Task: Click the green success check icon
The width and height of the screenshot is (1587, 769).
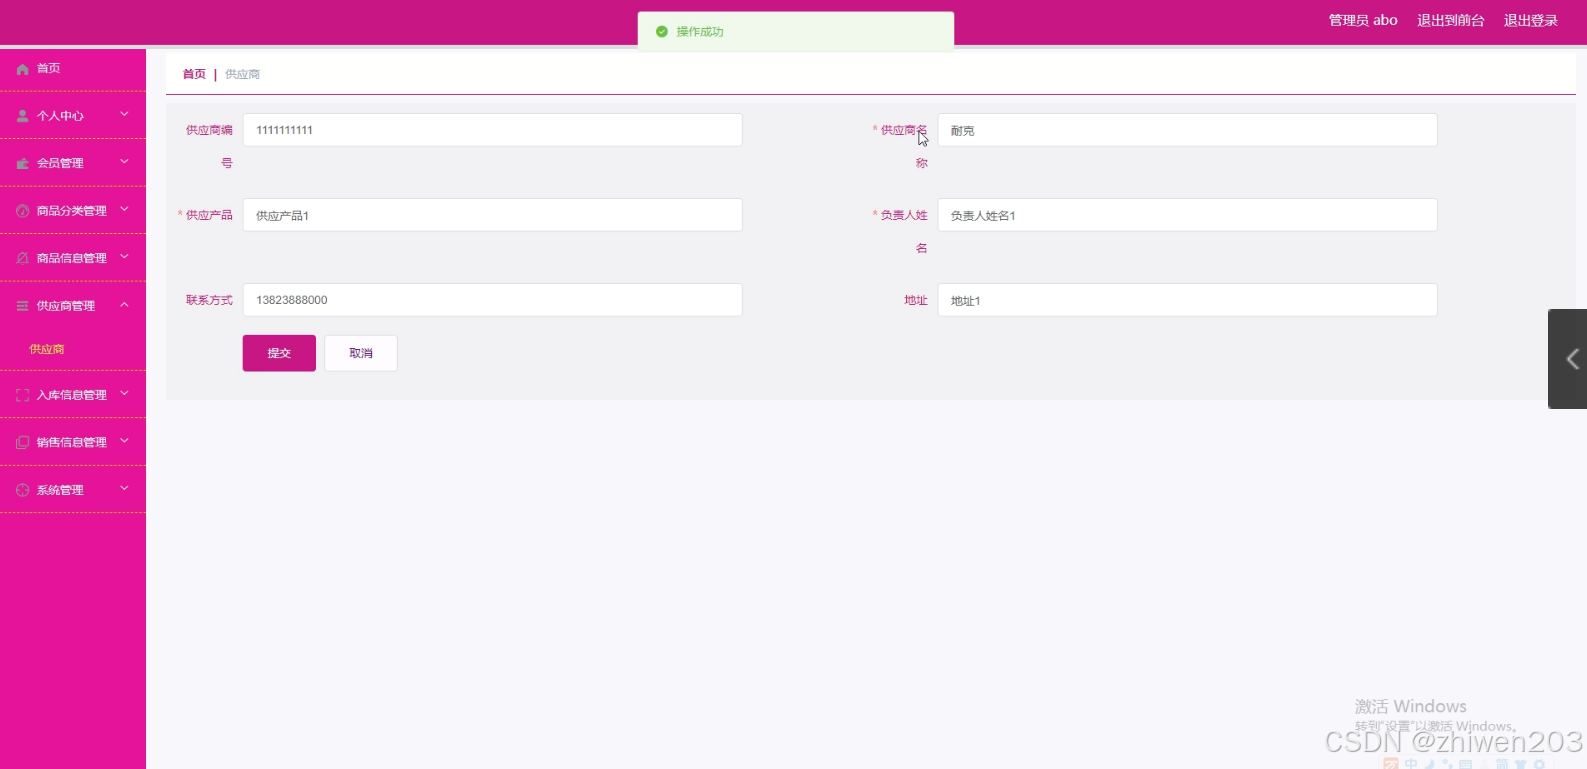Action: [661, 32]
